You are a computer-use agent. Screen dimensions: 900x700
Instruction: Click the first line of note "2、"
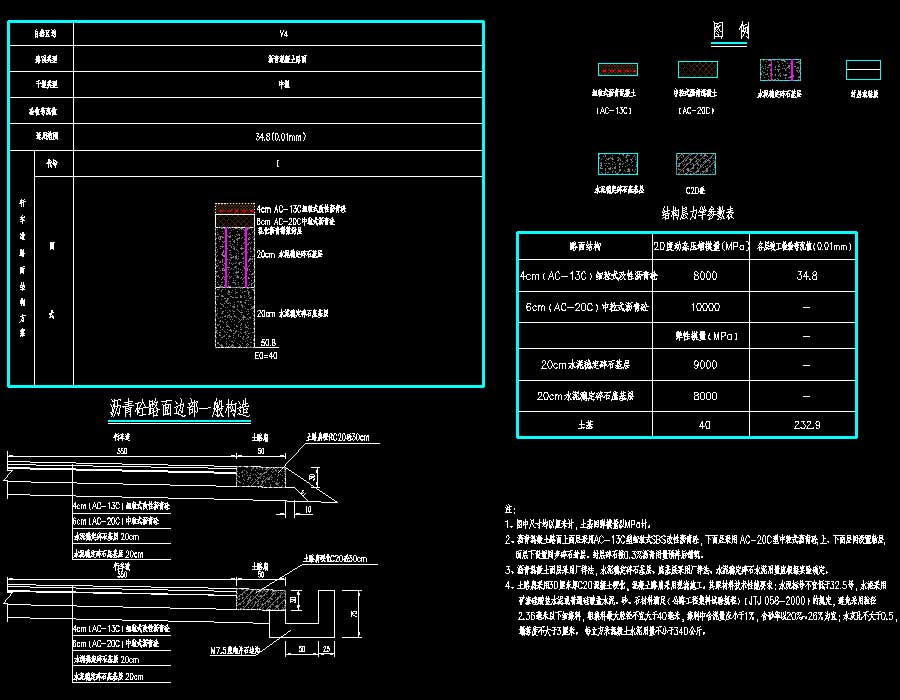pos(695,540)
